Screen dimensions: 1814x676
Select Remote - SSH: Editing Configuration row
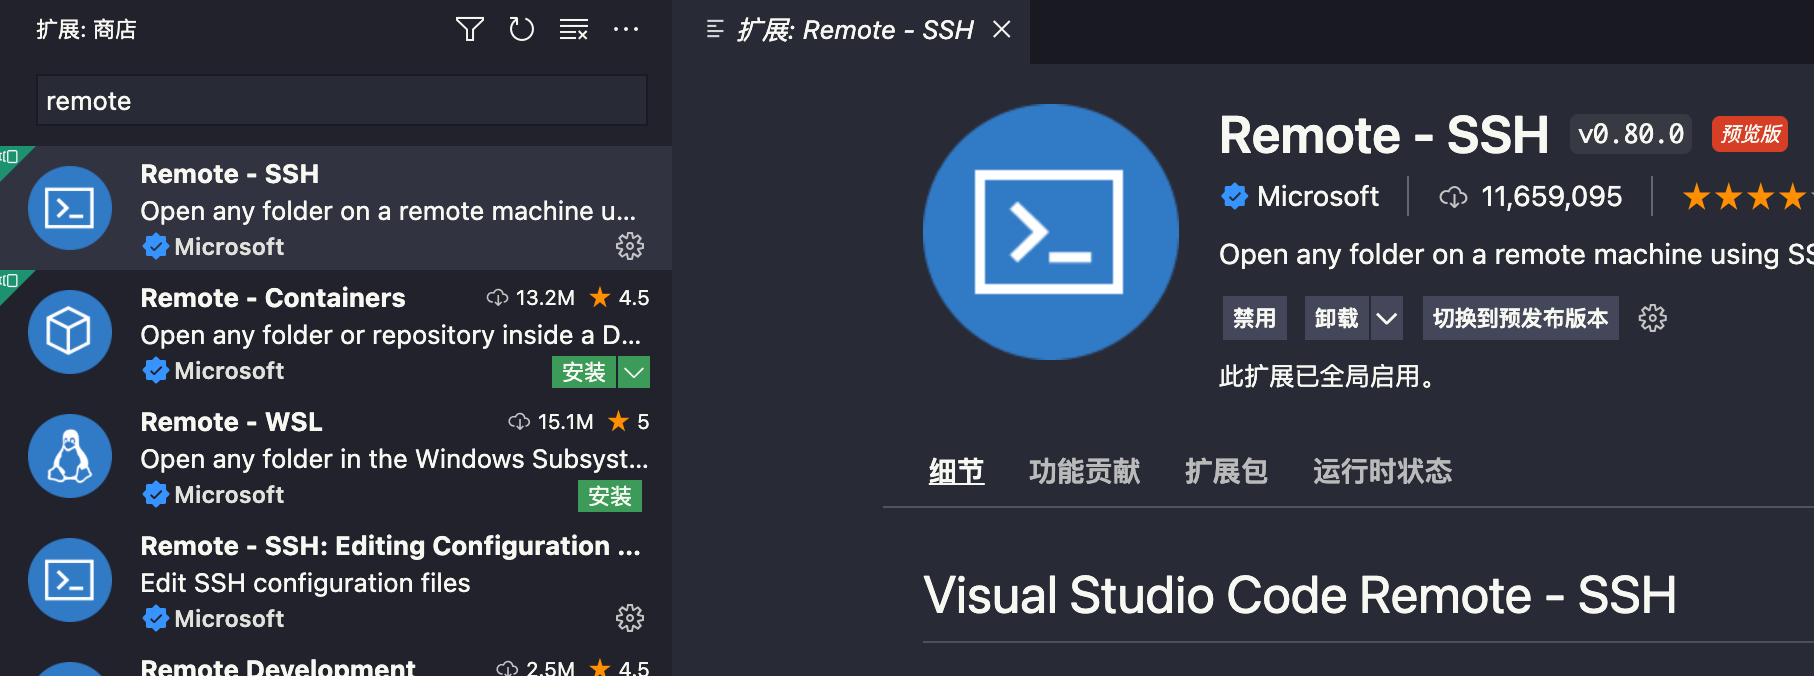[x=336, y=580]
